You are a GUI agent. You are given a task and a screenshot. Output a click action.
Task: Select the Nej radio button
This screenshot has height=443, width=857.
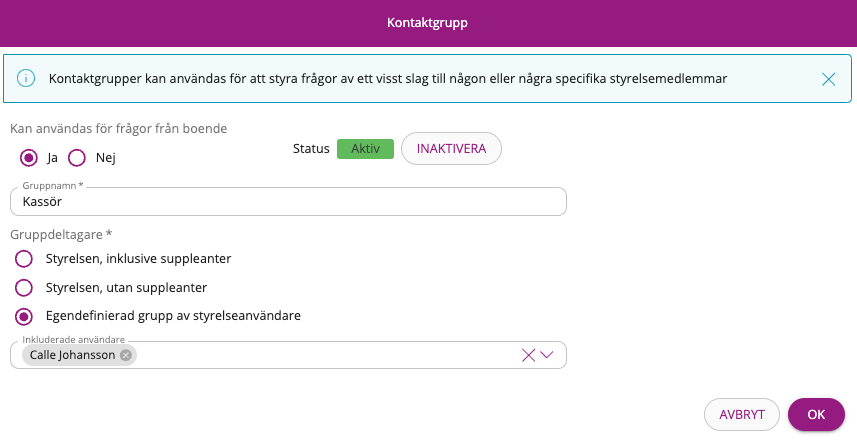[x=77, y=158]
